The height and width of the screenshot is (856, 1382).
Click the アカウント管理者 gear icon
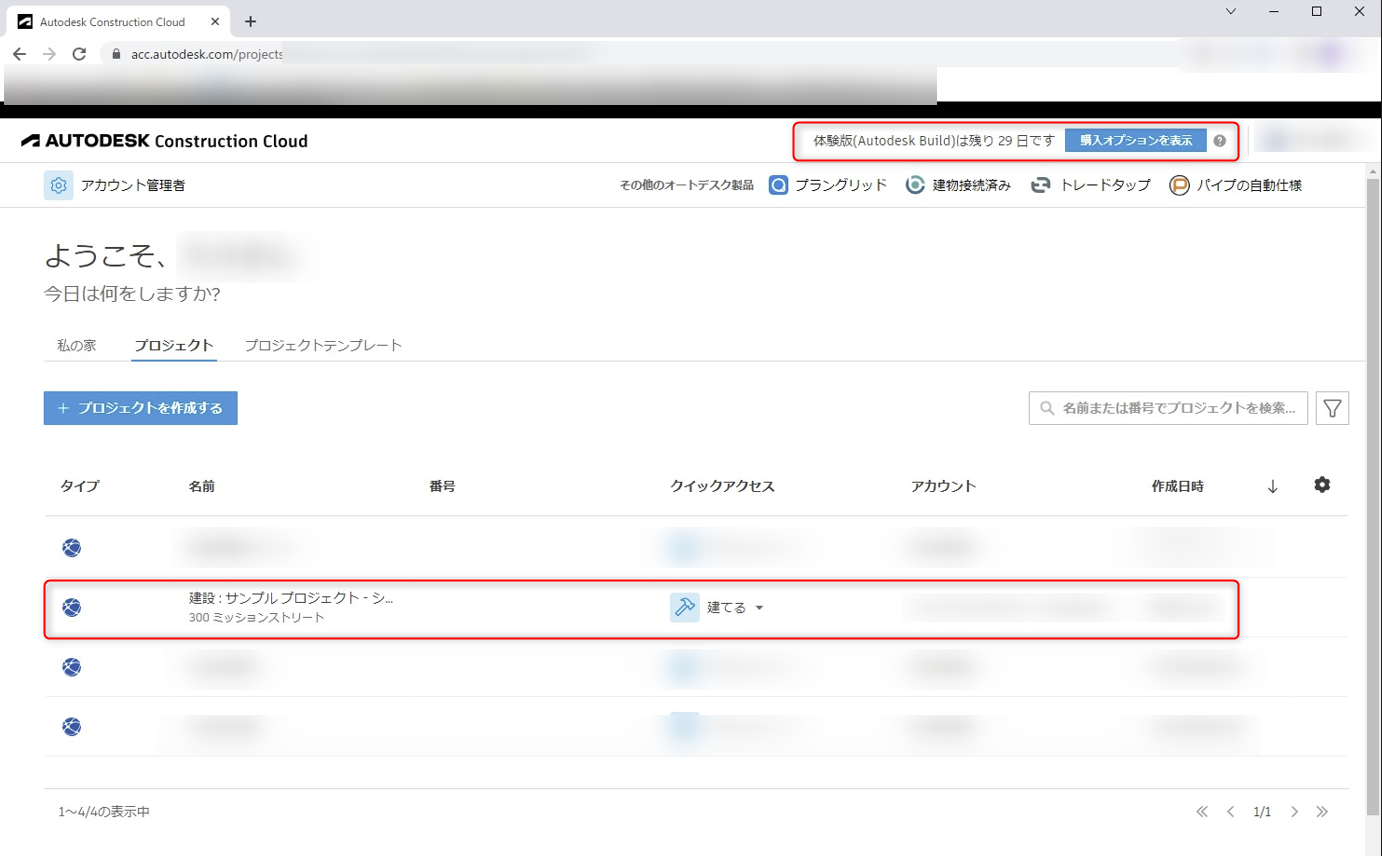58,185
